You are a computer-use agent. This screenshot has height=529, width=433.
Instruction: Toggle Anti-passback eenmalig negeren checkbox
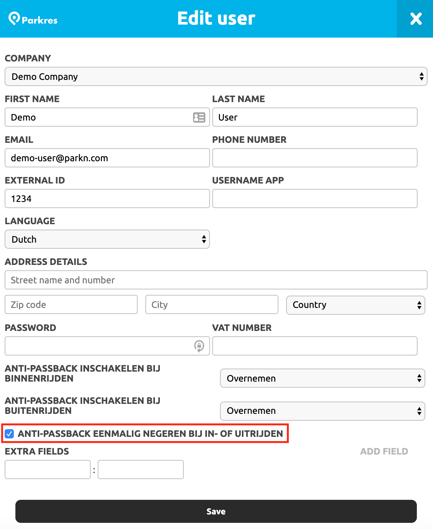9,434
